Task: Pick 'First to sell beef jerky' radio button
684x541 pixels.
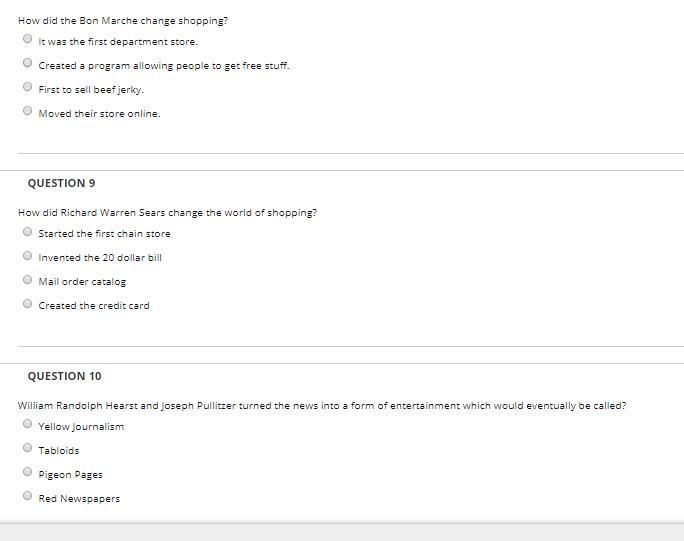Action: 27,87
